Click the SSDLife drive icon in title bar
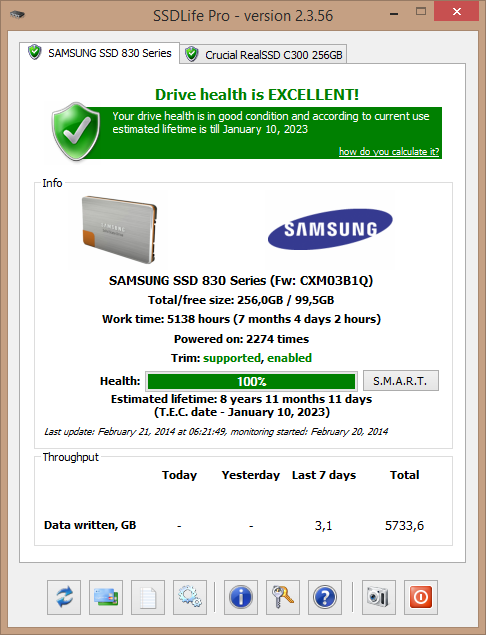The height and width of the screenshot is (635, 486). 17,15
